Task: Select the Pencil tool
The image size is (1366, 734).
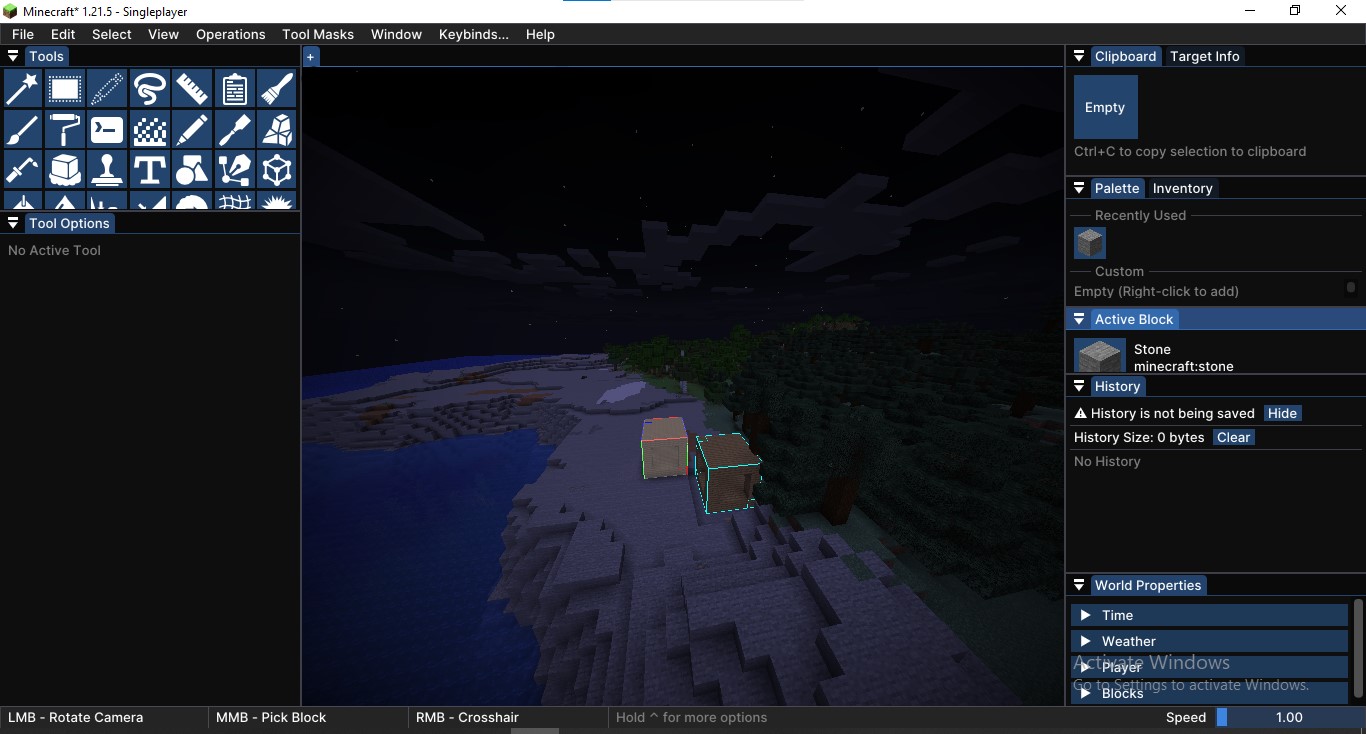Action: pos(192,130)
